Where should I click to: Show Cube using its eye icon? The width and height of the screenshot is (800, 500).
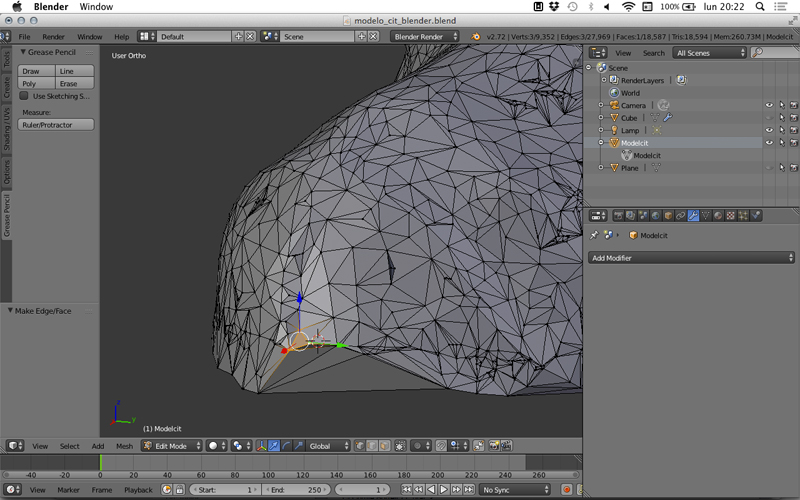click(x=769, y=118)
